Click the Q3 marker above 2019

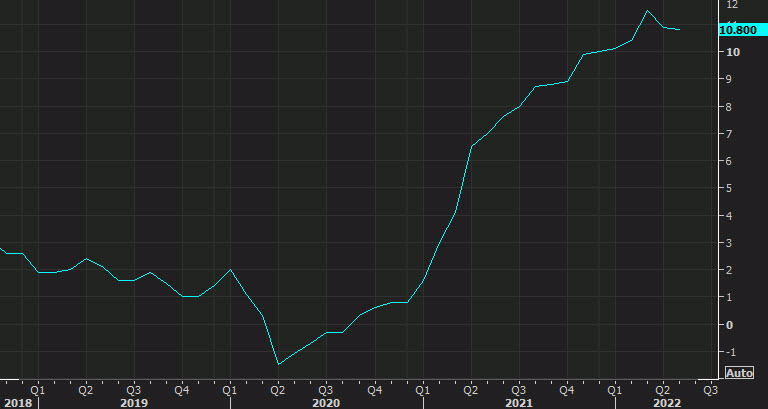tap(133, 390)
